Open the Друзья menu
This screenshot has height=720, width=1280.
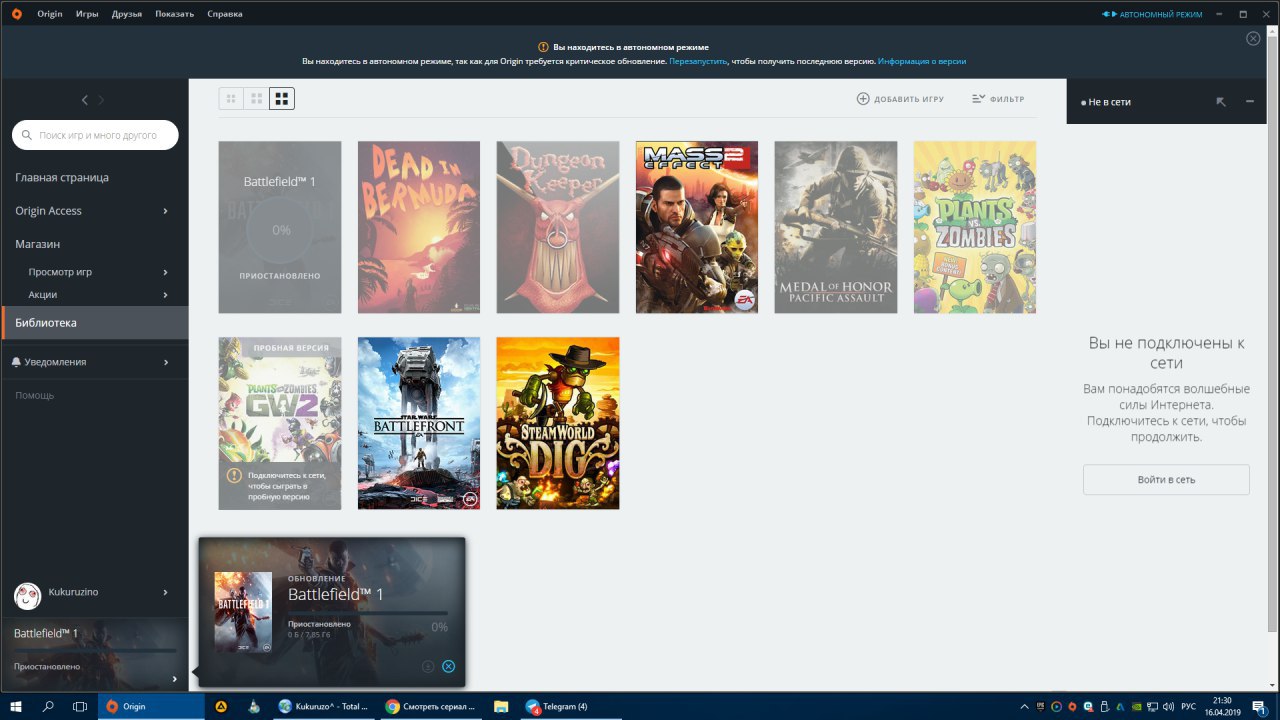127,14
